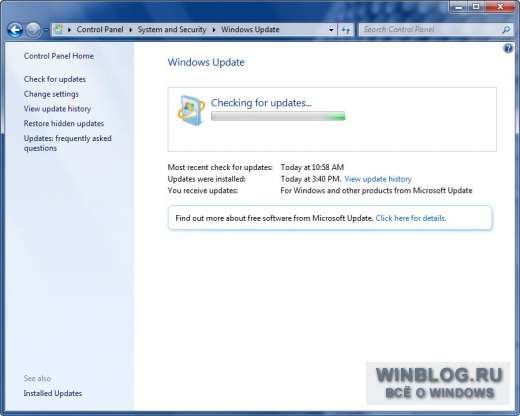
Task: Open Updates: frequently asked questions
Action: (x=68, y=143)
